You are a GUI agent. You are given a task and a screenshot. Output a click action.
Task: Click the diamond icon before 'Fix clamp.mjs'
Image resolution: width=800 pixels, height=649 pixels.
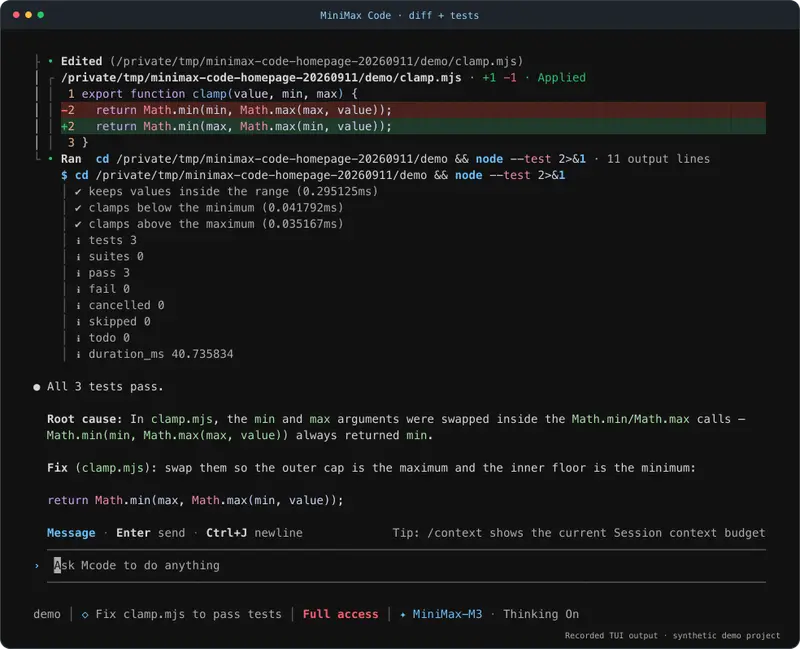(x=85, y=615)
